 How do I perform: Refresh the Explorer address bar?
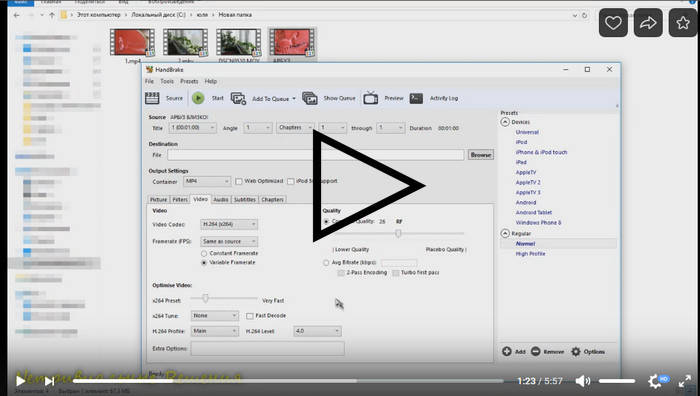click(584, 15)
